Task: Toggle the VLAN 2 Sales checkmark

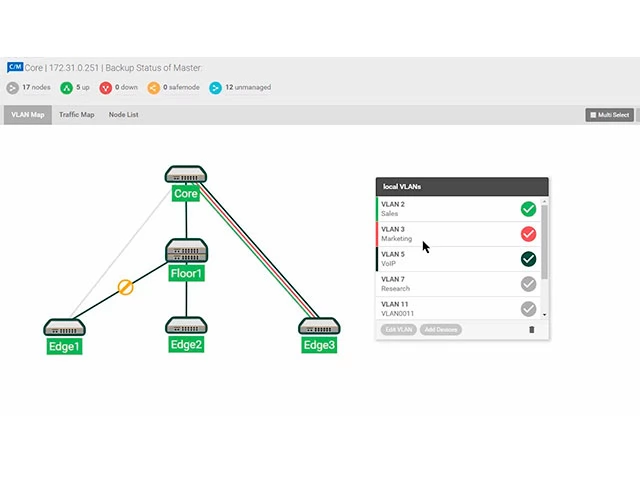Action: (528, 209)
